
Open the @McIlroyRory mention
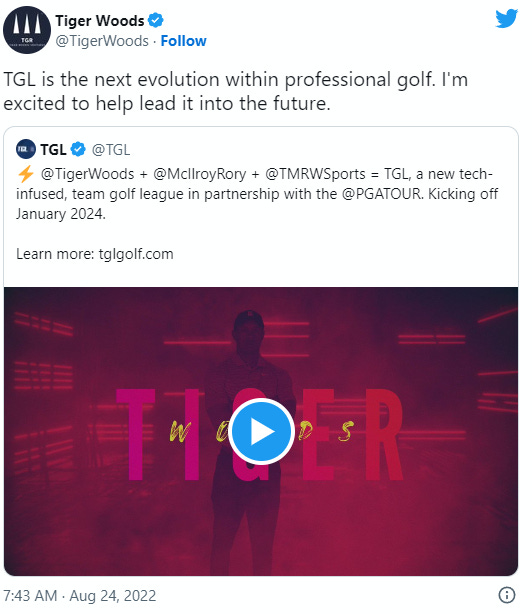(200, 174)
